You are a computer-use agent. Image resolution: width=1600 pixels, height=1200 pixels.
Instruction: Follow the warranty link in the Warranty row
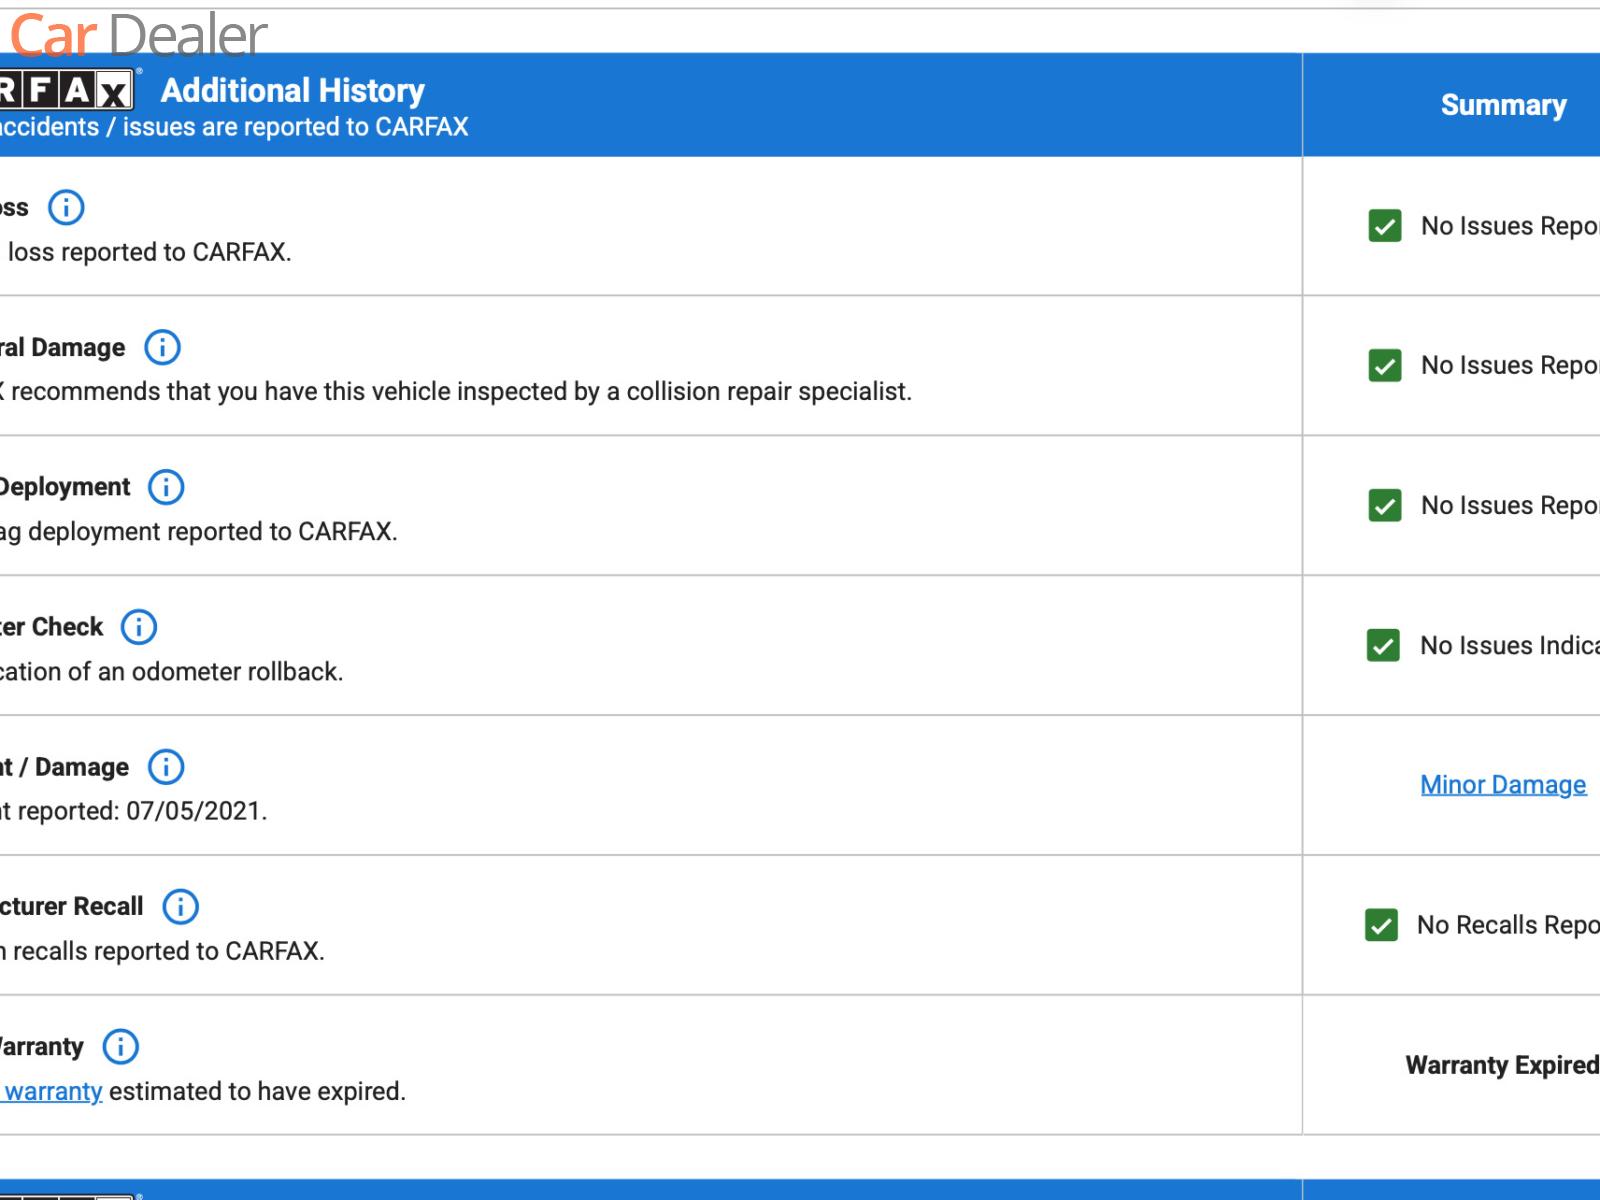tap(52, 1091)
